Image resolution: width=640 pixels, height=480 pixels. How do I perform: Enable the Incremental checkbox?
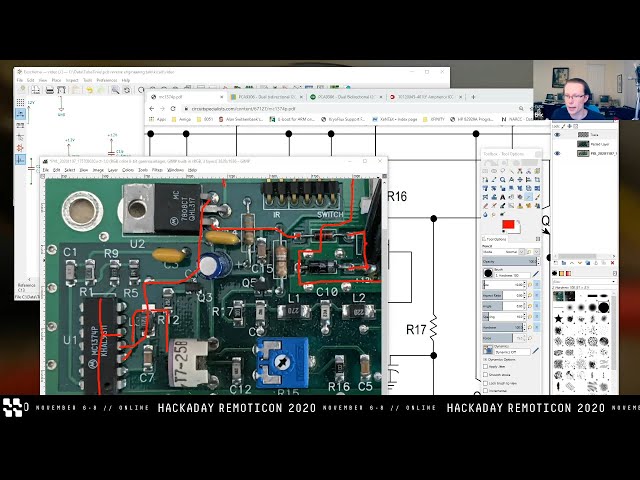(485, 391)
